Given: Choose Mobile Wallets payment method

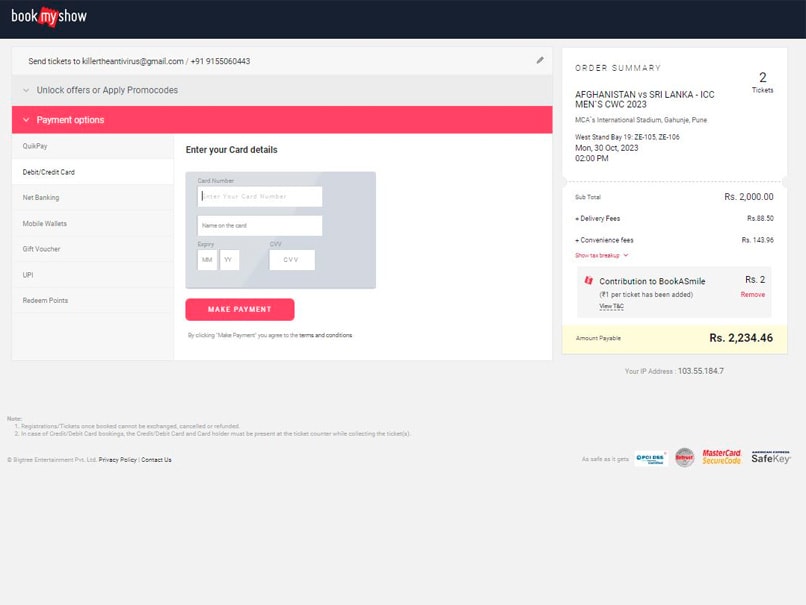Looking at the screenshot, I should (93, 223).
